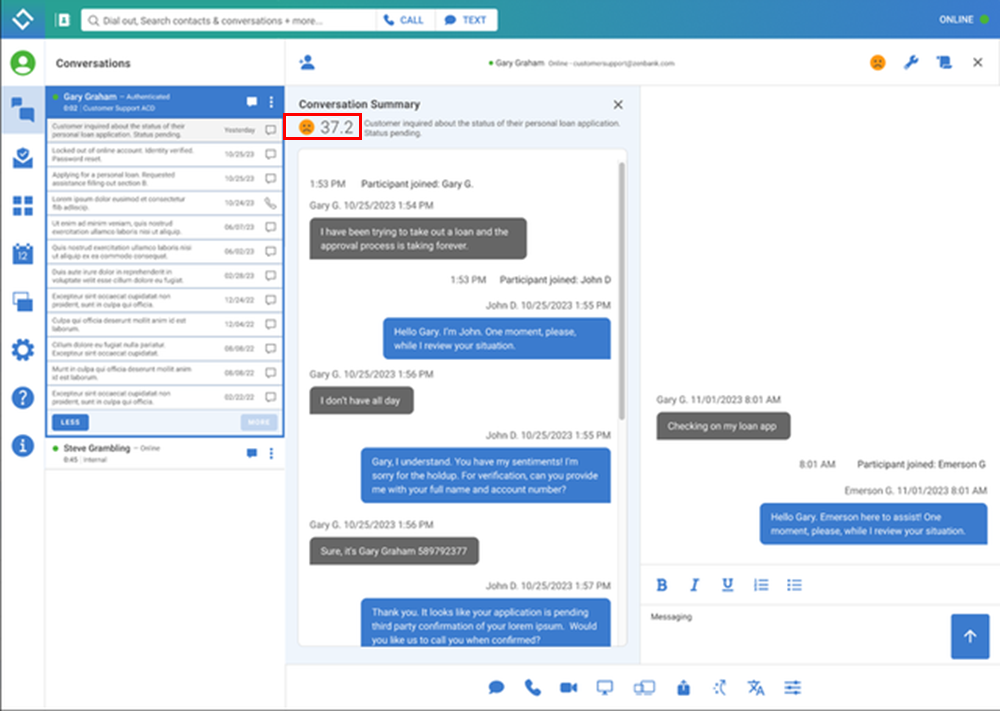Click the wrench tool icon
The width and height of the screenshot is (1000, 711).
click(x=910, y=63)
